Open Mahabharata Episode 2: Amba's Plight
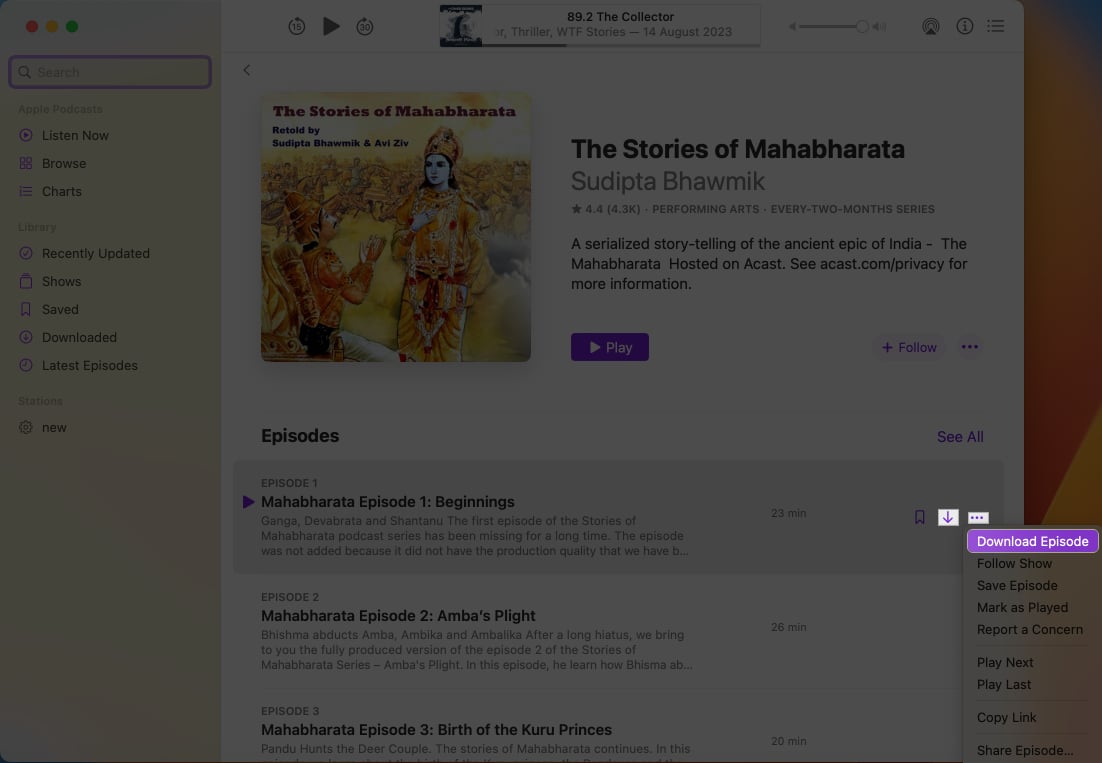Viewport: 1102px width, 763px height. pos(398,615)
